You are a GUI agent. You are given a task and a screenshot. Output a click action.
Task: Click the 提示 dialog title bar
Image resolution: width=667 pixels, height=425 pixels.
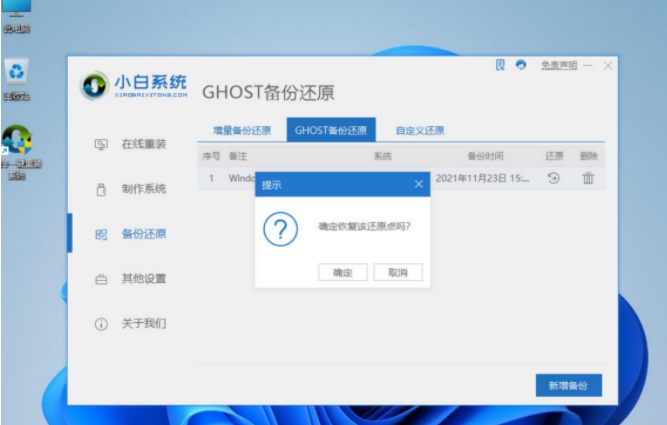point(342,184)
